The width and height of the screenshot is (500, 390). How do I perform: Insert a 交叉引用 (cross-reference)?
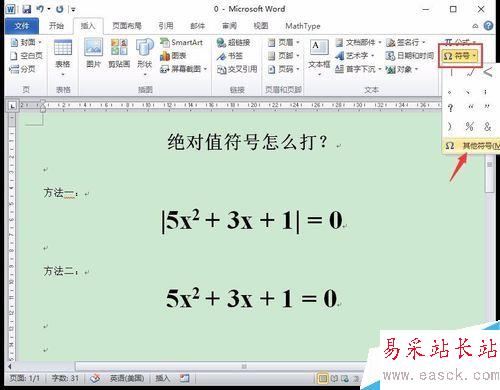(x=237, y=69)
